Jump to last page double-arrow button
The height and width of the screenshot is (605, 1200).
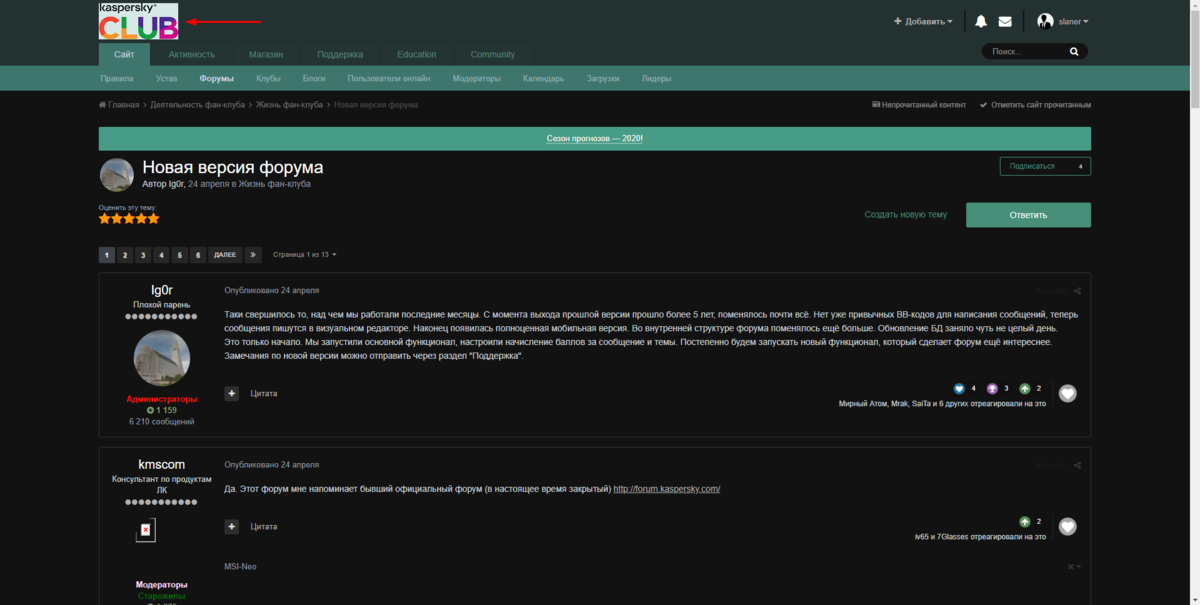253,255
